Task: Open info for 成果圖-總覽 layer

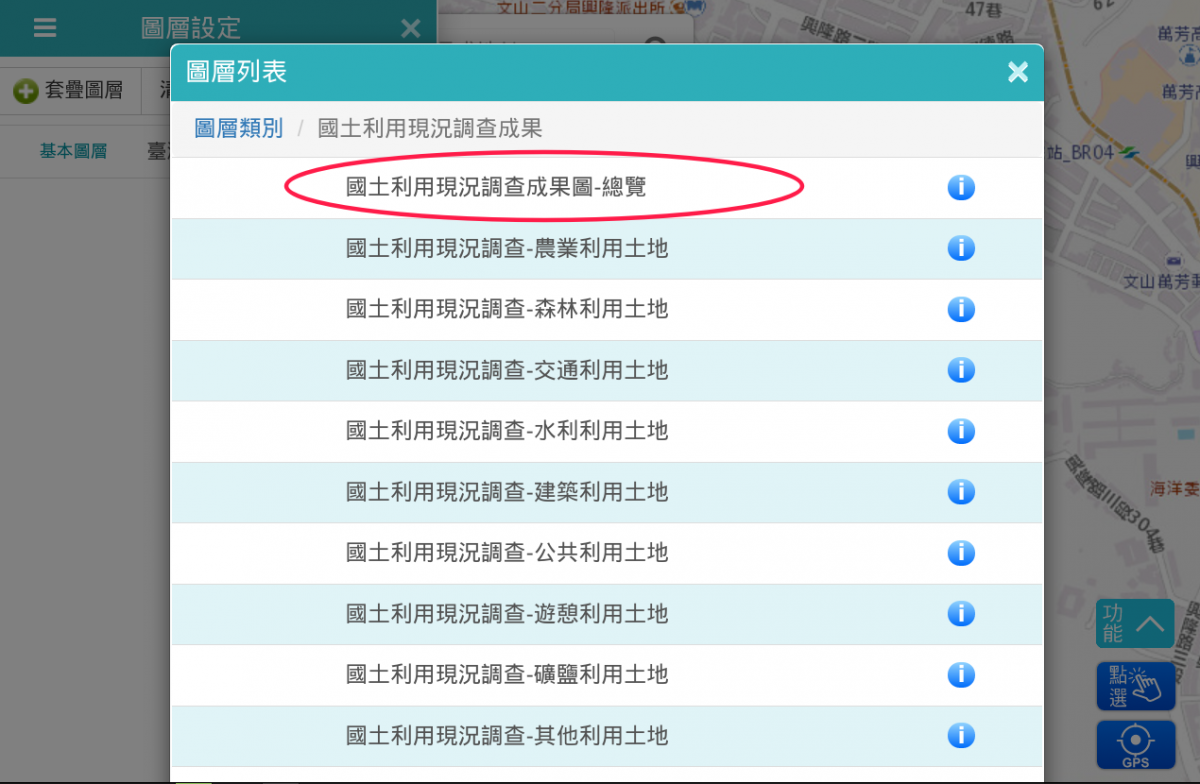Action: tap(961, 187)
